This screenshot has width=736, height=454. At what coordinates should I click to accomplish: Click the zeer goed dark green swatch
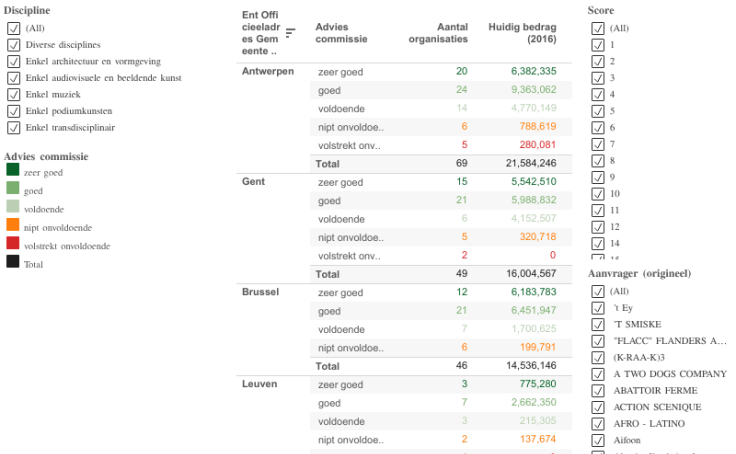(x=13, y=169)
